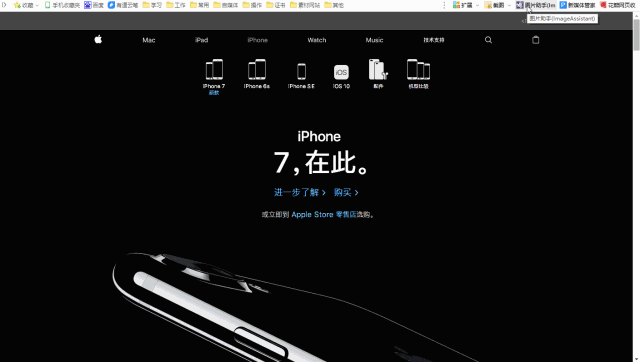Open the 百度 bookmark
This screenshot has width=640, height=362.
tap(94, 5)
